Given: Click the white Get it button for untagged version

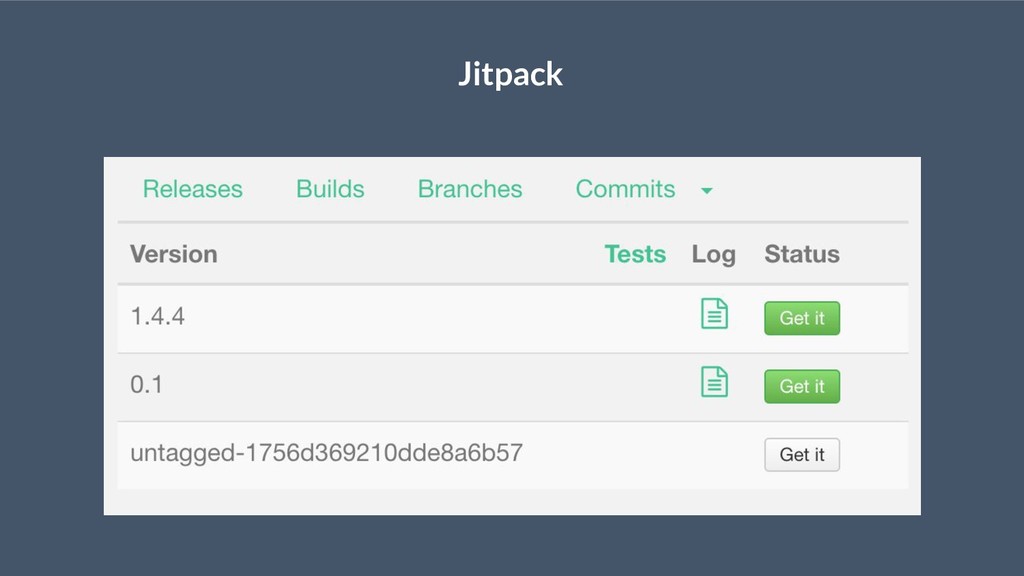Looking at the screenshot, I should (802, 455).
